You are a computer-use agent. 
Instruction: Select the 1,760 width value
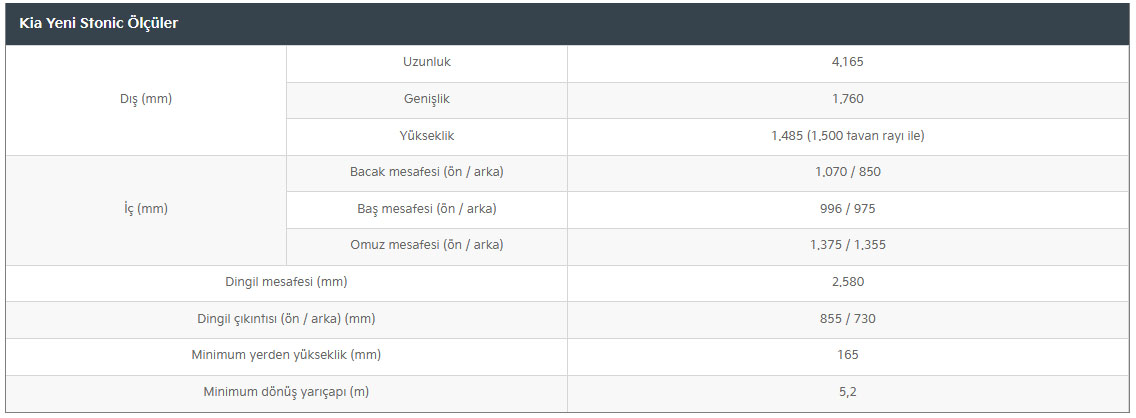point(847,99)
